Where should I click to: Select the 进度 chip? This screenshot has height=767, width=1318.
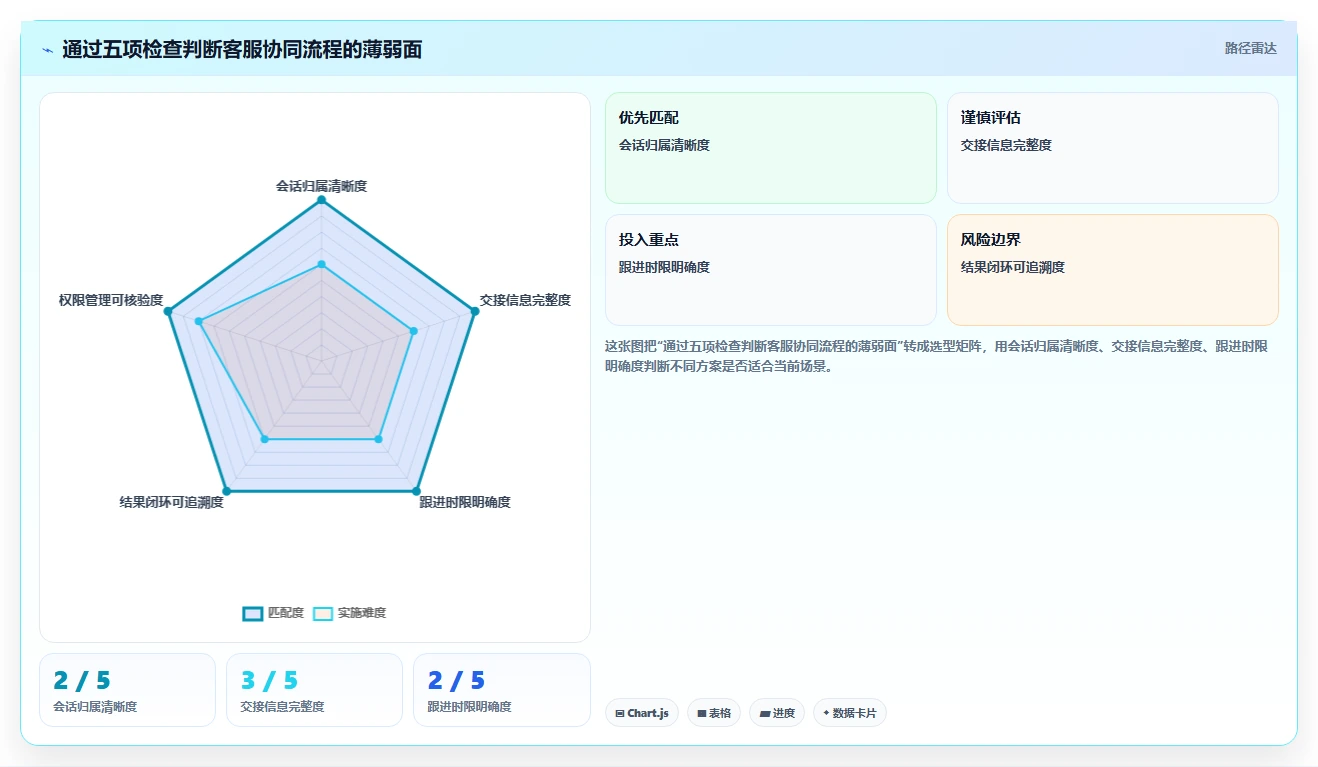click(777, 713)
